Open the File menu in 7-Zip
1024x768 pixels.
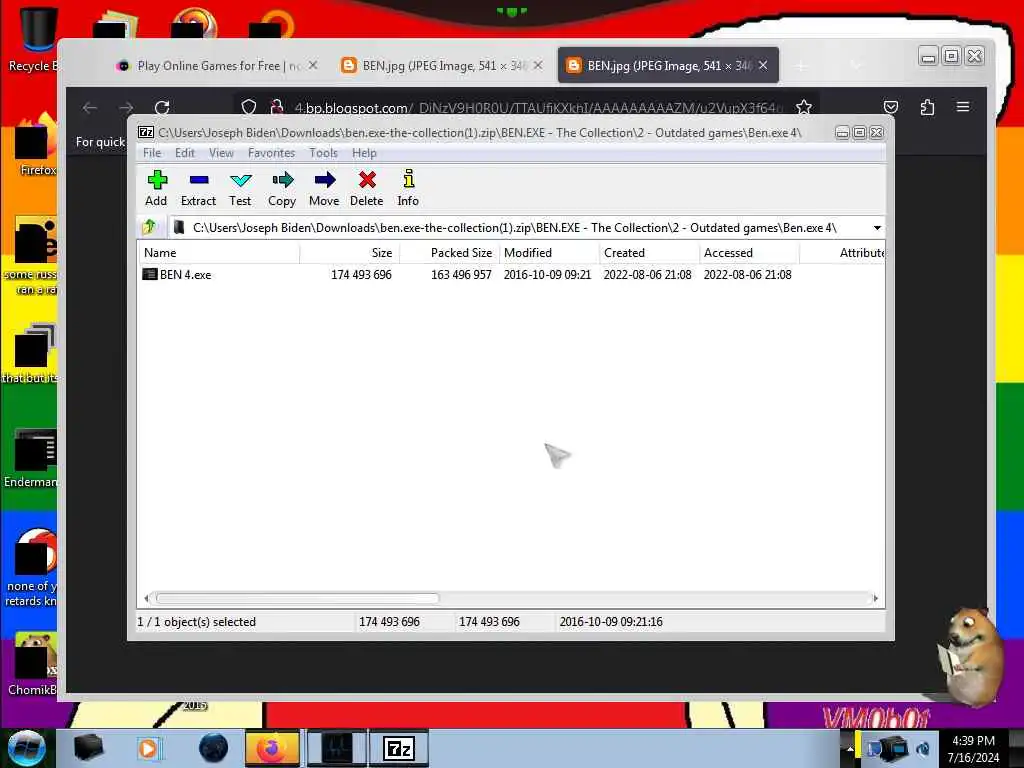pyautogui.click(x=152, y=153)
